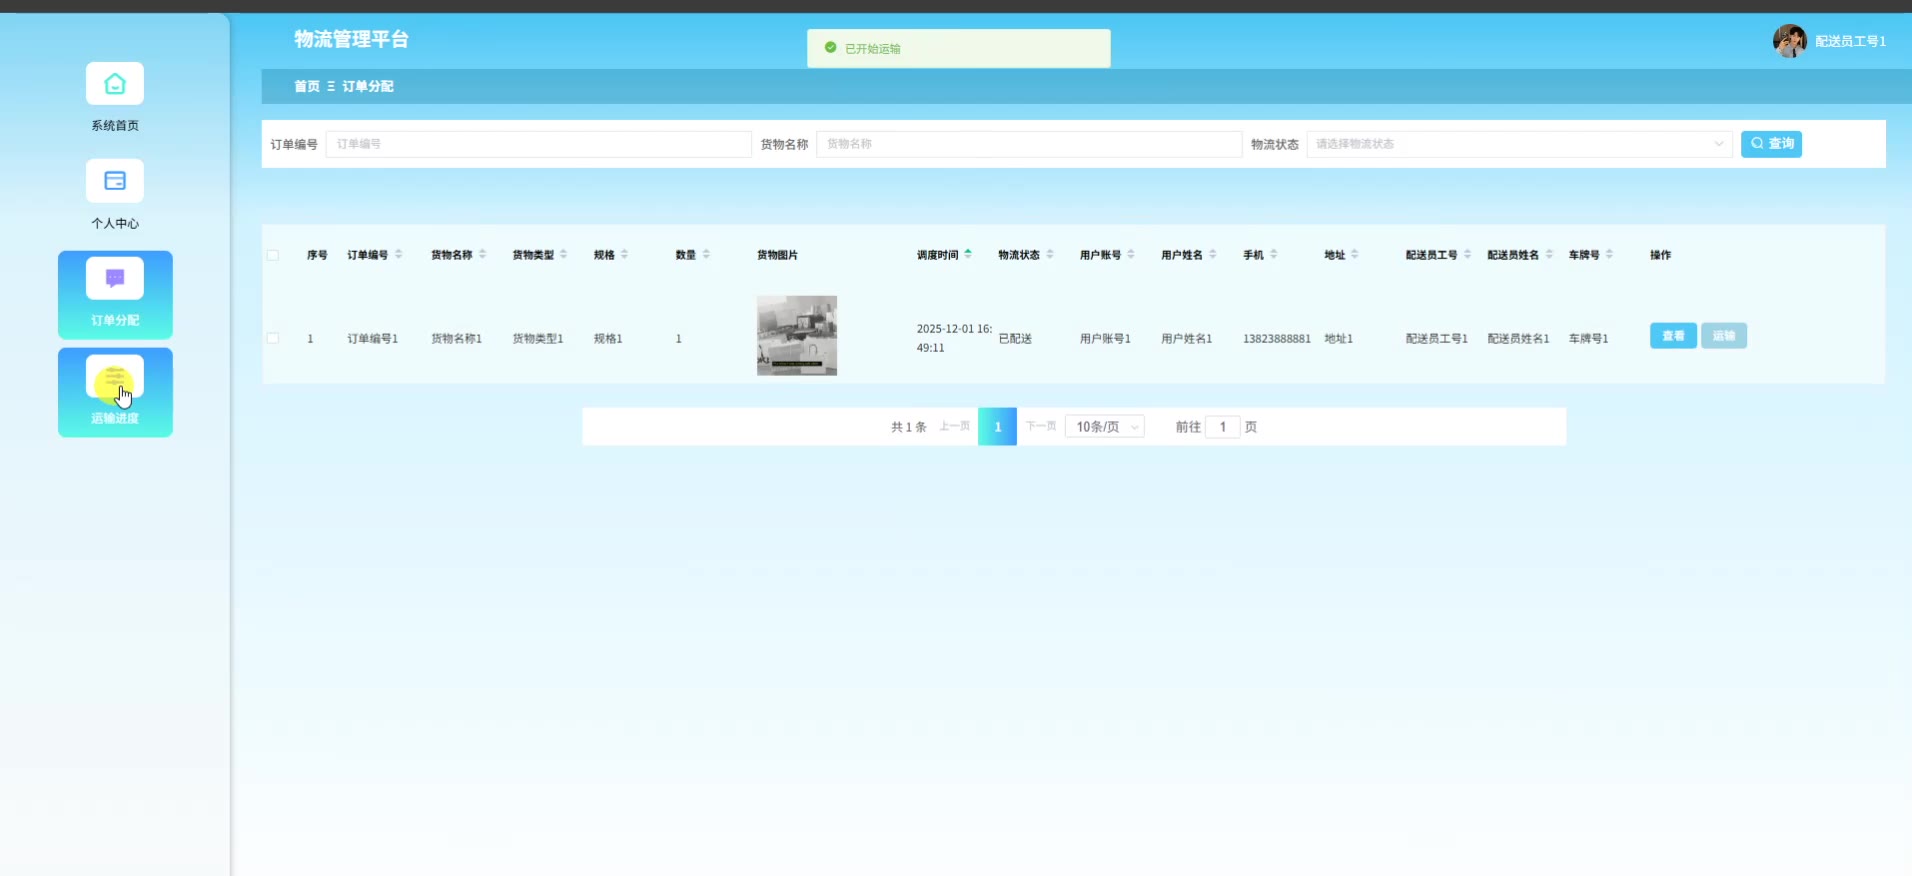Click the 运输 button for 订单编号1 row
The image size is (1912, 876).
1724,336
